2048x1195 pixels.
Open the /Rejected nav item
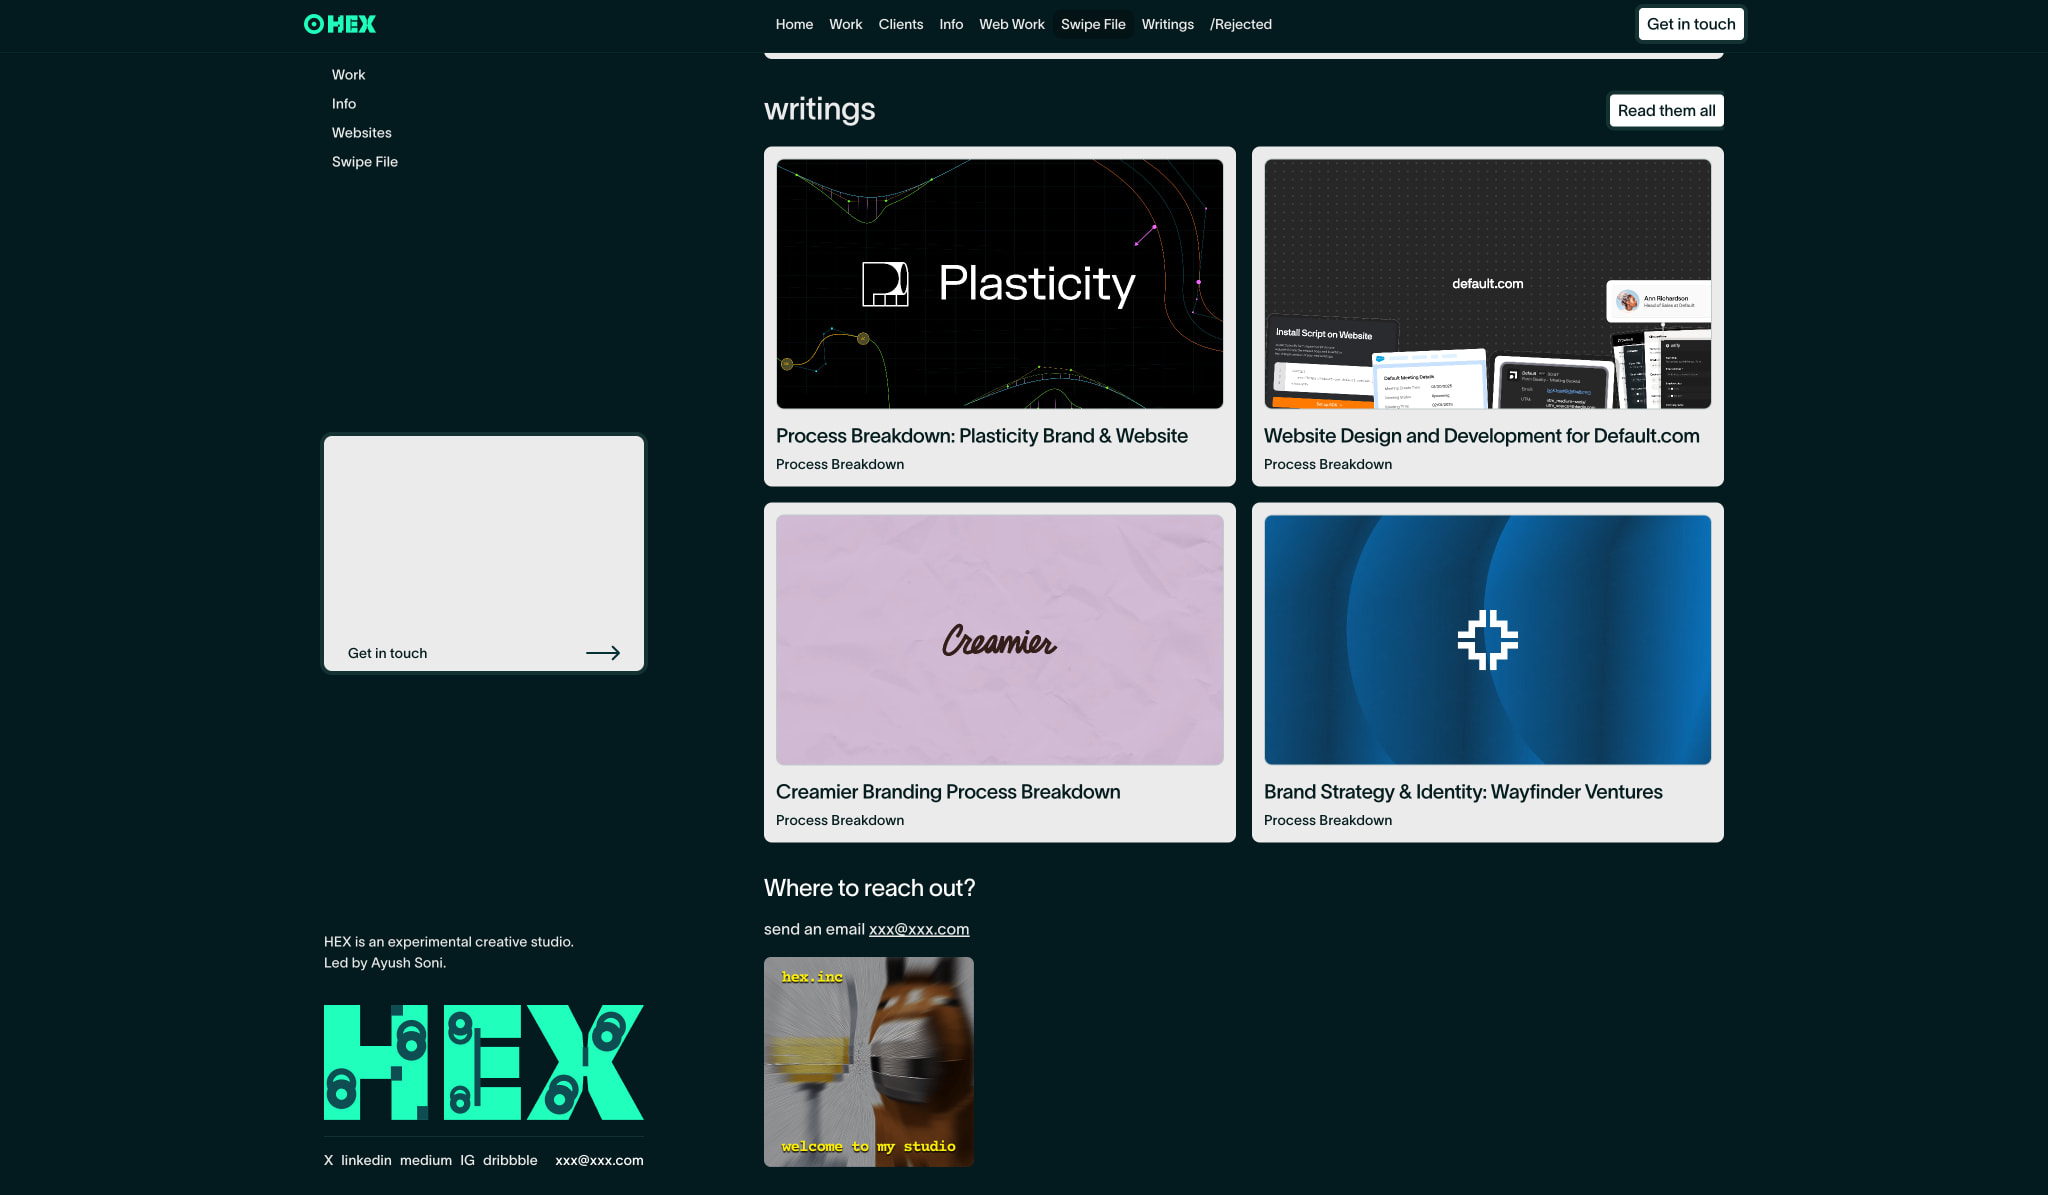1240,24
